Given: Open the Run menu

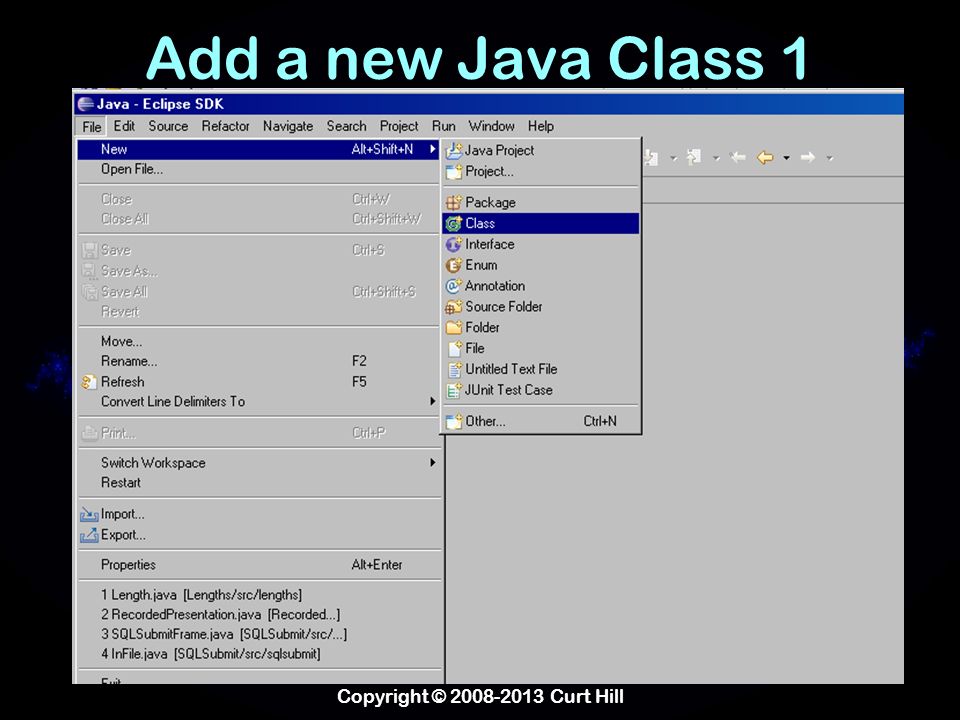Looking at the screenshot, I should pos(444,126).
